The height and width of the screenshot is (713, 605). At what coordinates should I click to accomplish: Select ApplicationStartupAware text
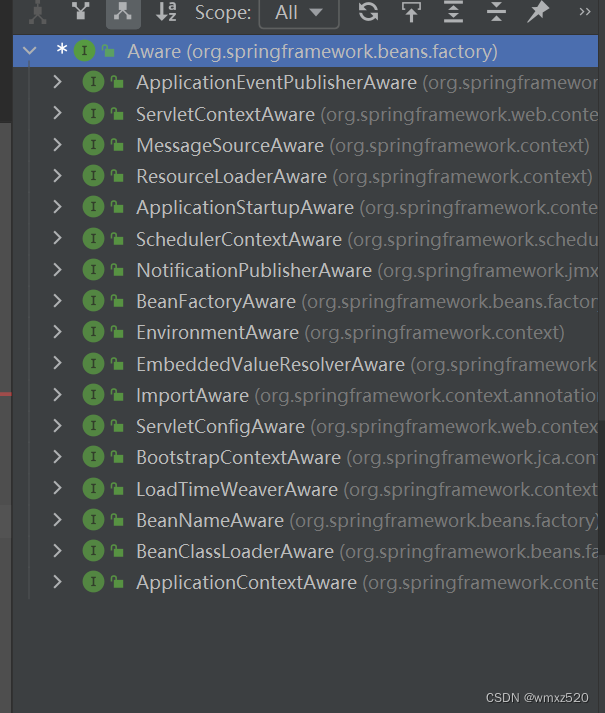click(x=245, y=208)
